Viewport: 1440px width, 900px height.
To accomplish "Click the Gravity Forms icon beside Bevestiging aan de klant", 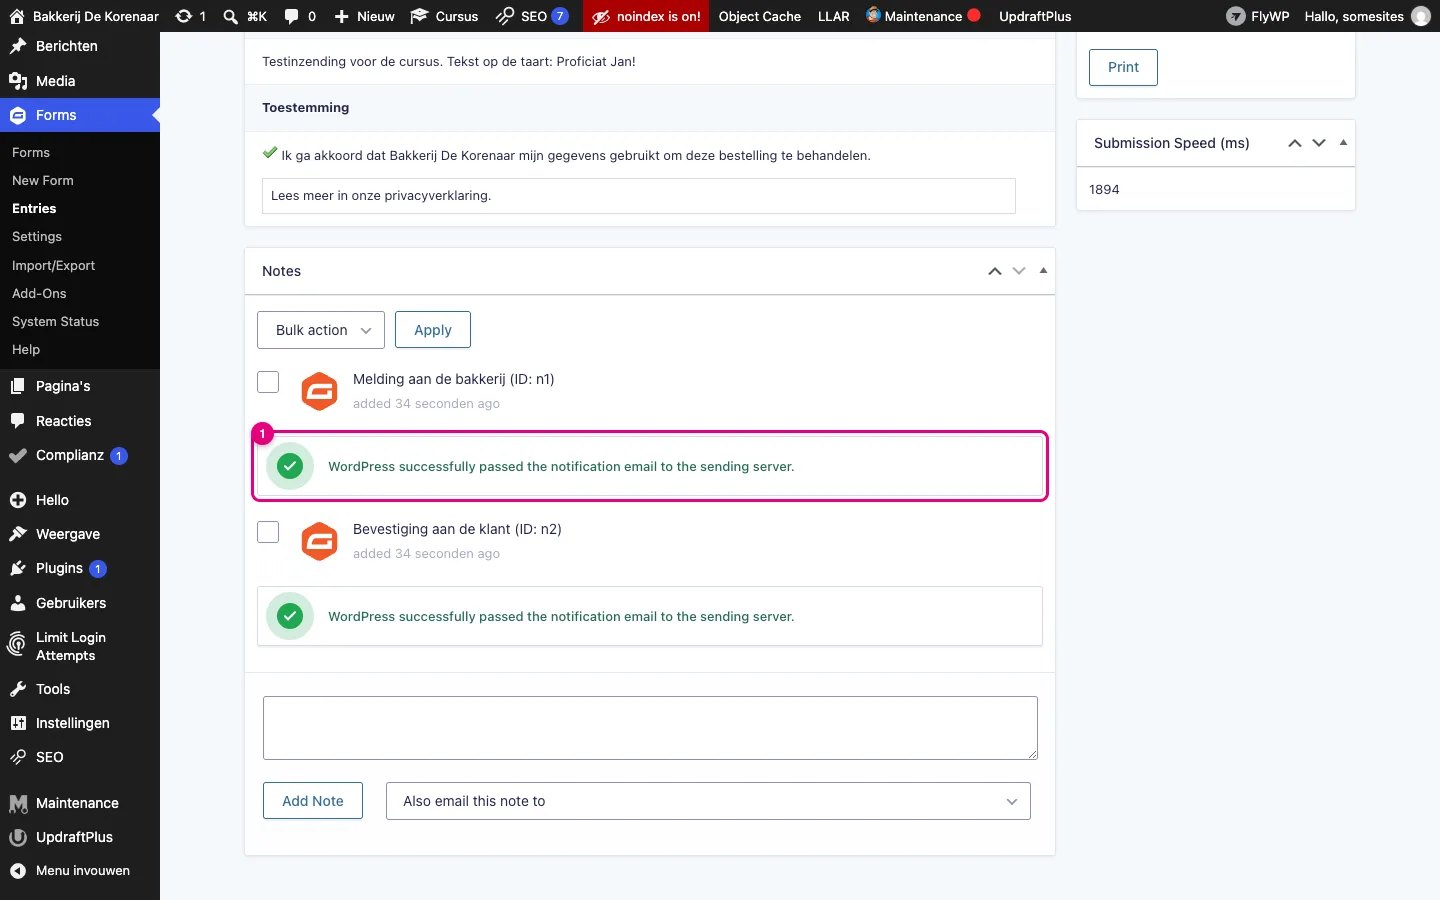I will (x=320, y=541).
